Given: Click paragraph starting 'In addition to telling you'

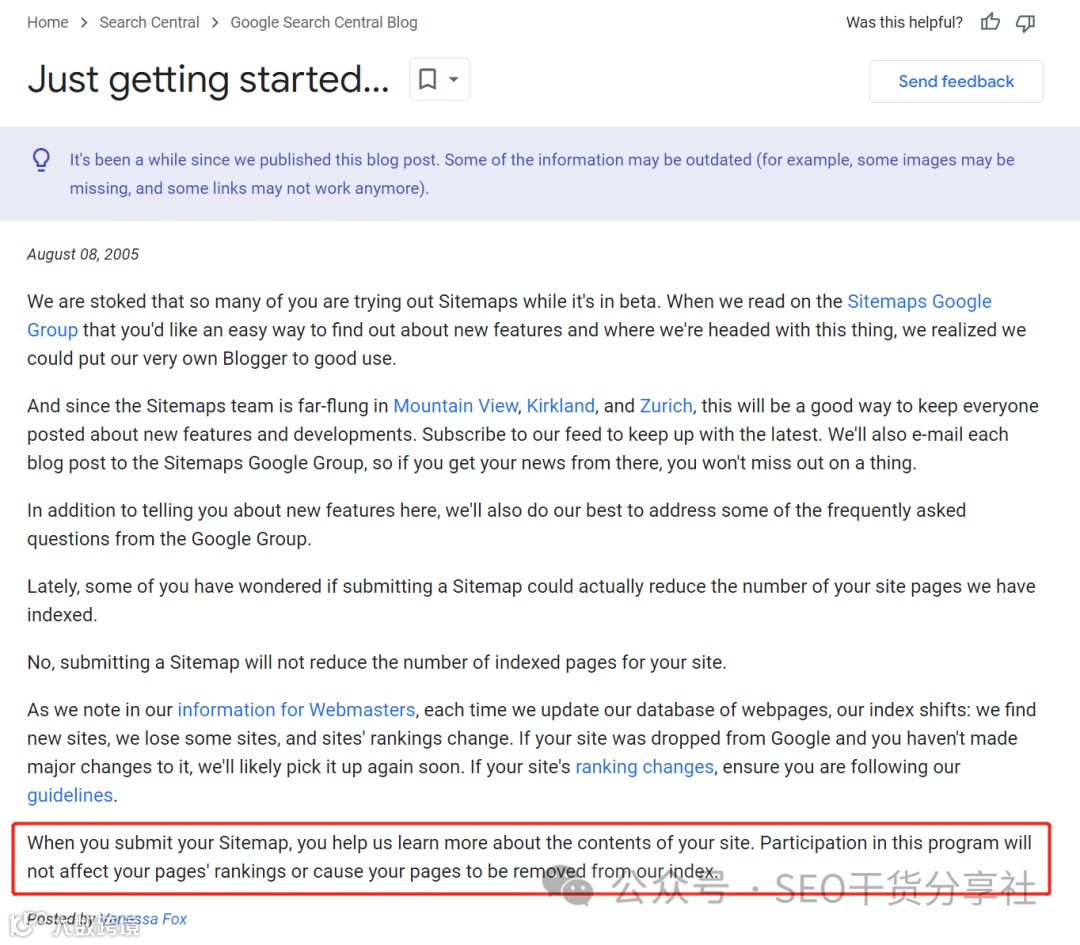Looking at the screenshot, I should pos(496,524).
